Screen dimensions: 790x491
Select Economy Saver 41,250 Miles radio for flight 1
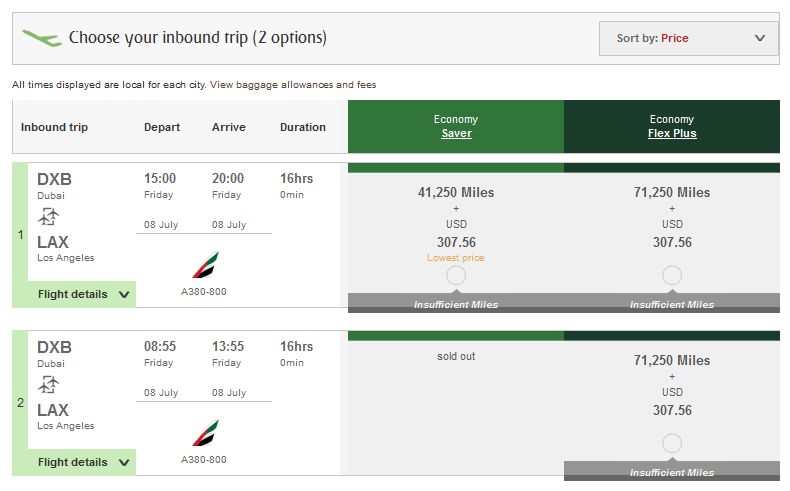pyautogui.click(x=456, y=275)
